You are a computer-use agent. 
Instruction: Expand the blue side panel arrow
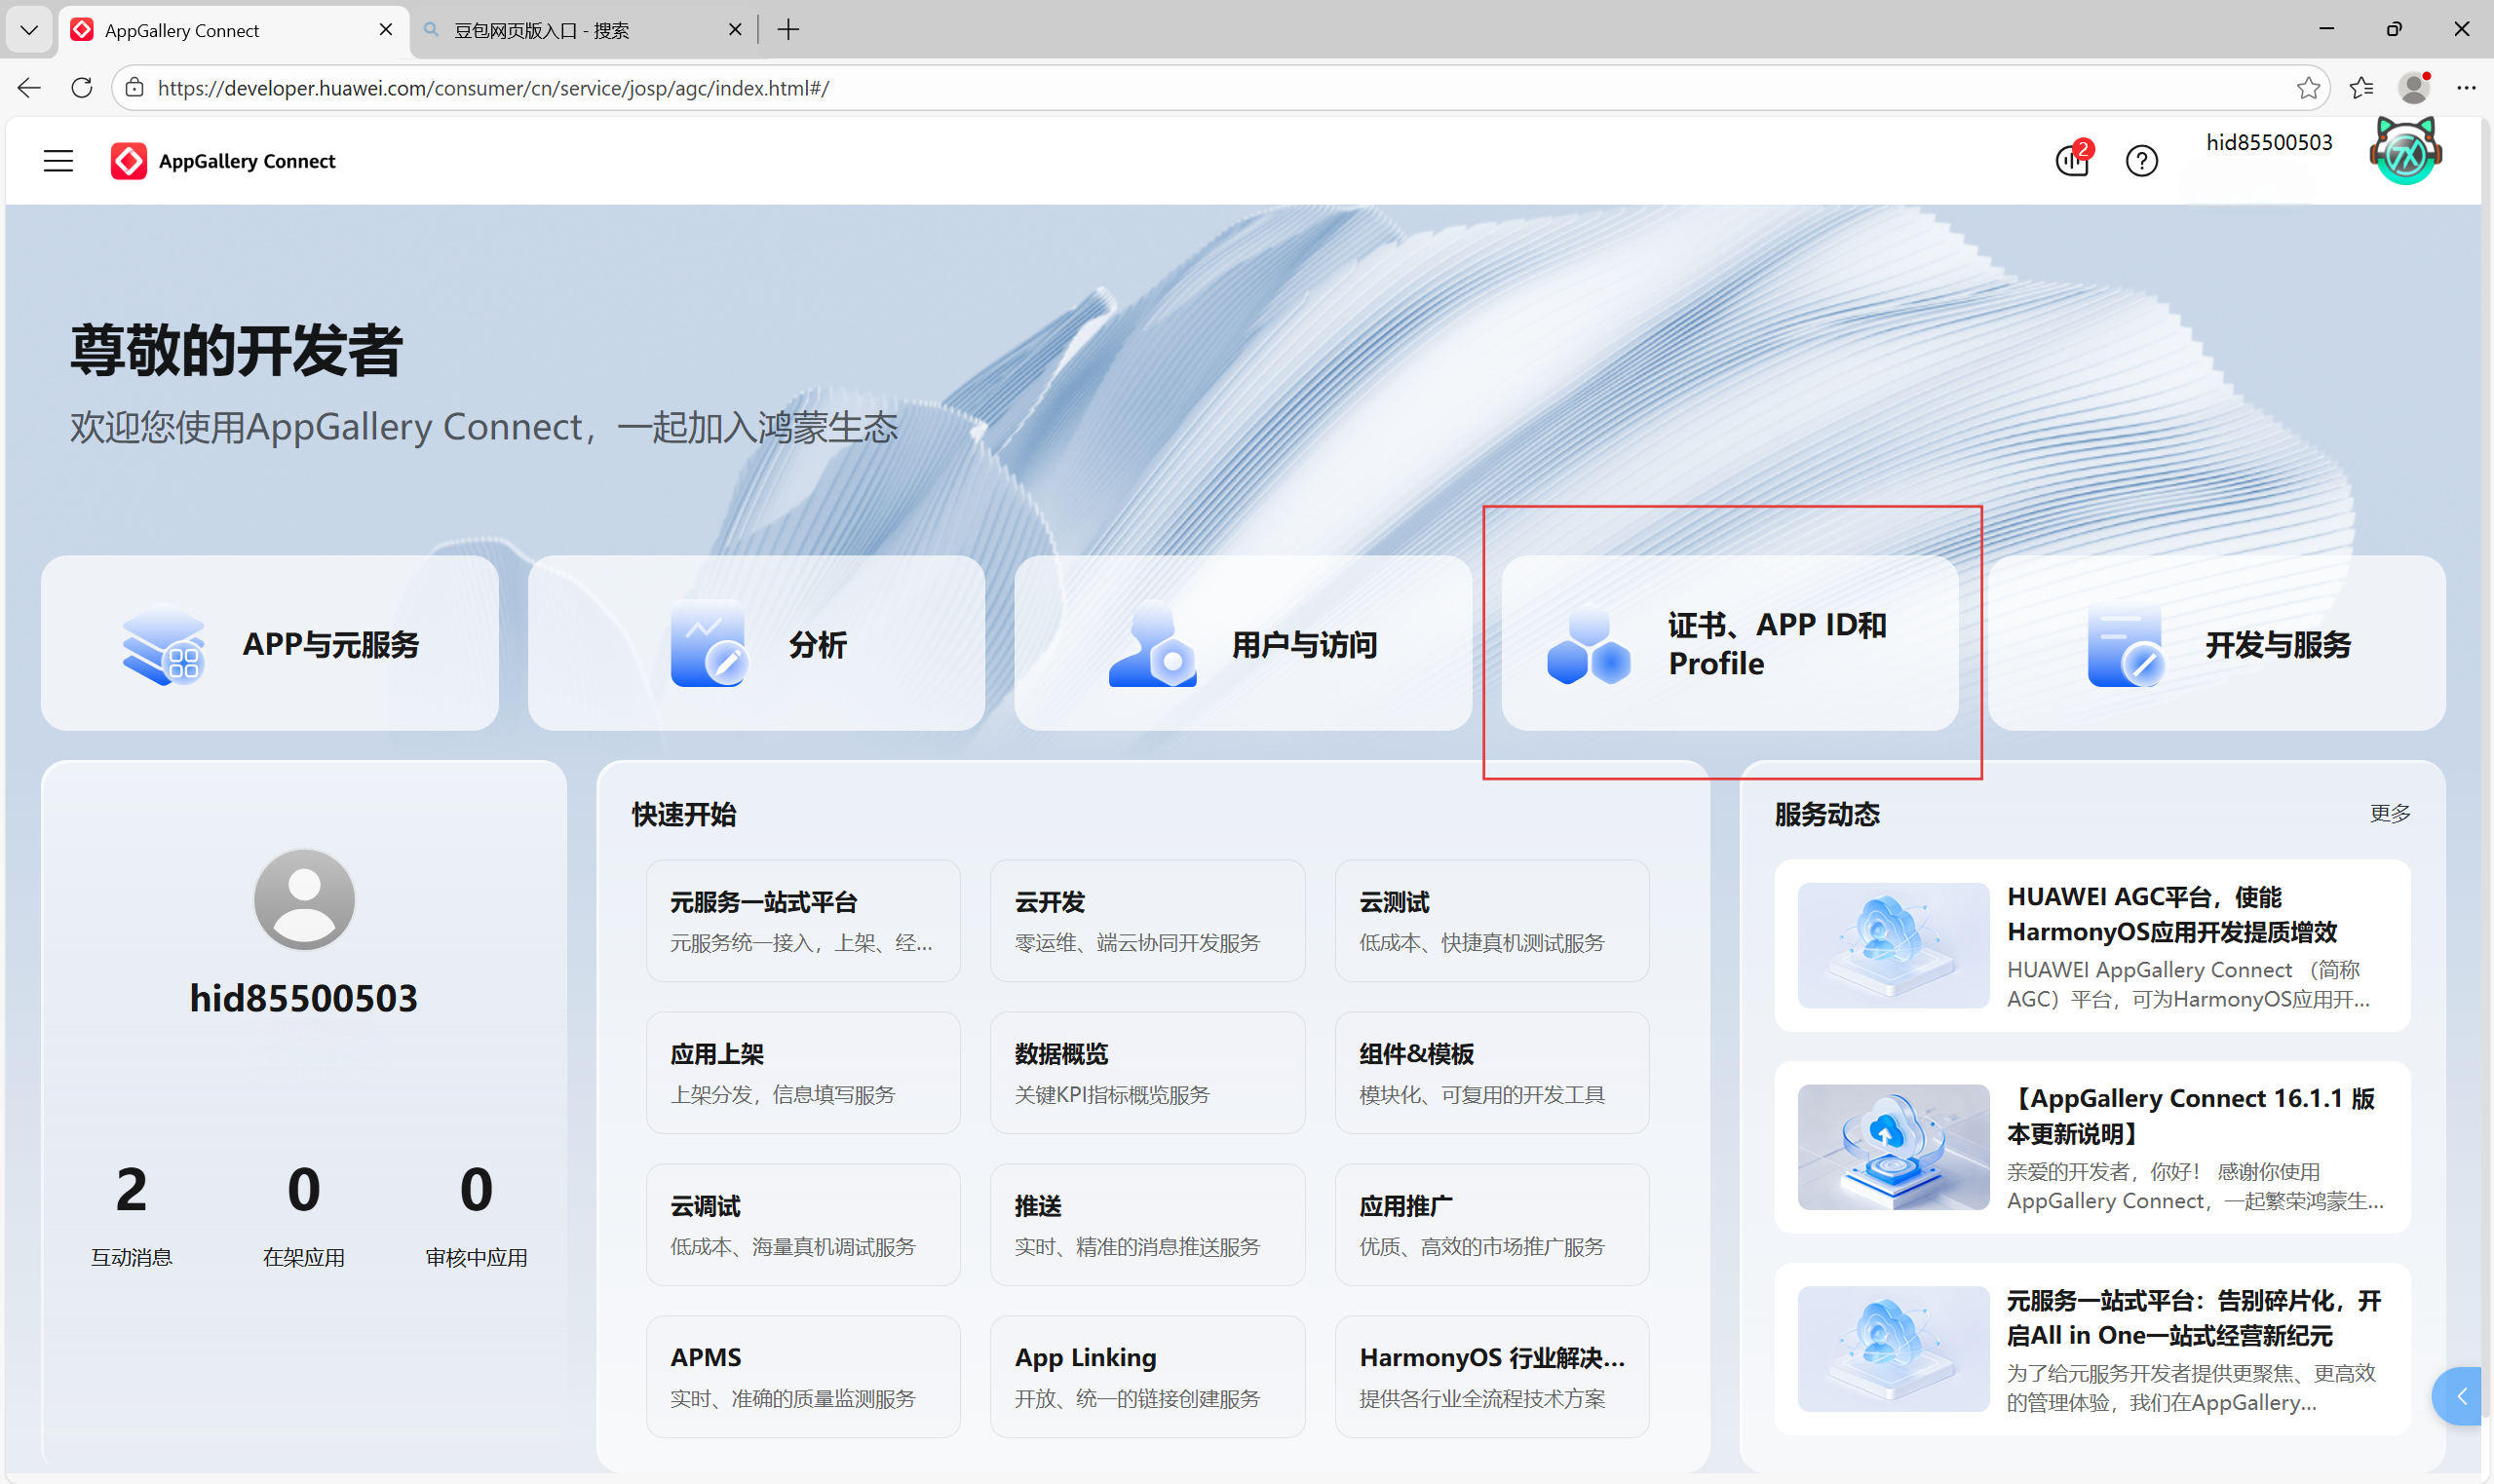(2461, 1396)
